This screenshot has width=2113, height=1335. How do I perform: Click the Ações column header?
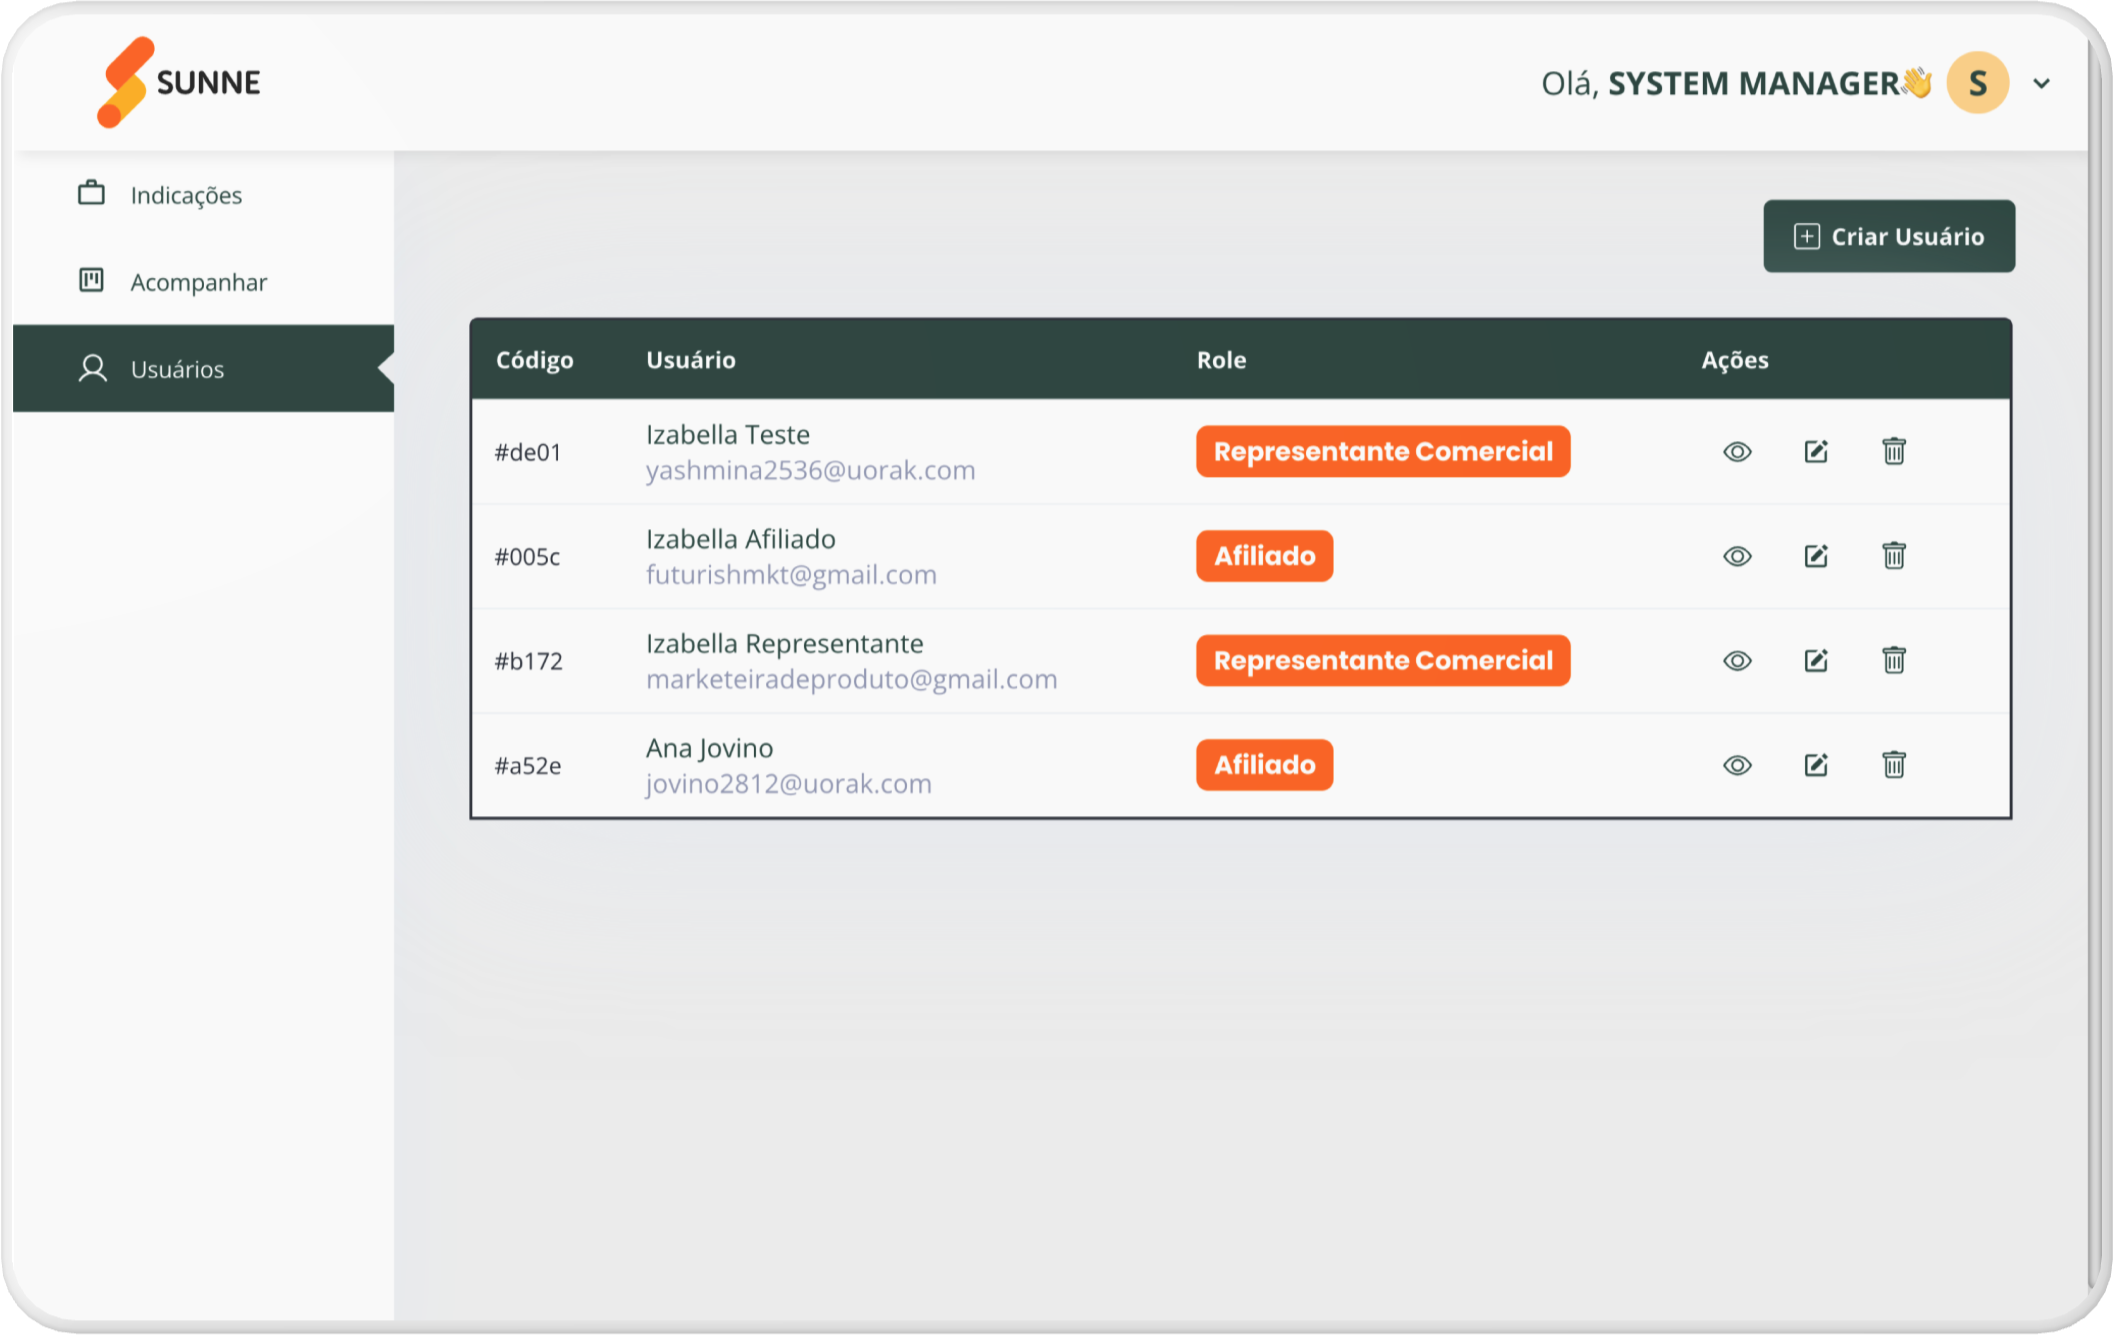tap(1735, 360)
